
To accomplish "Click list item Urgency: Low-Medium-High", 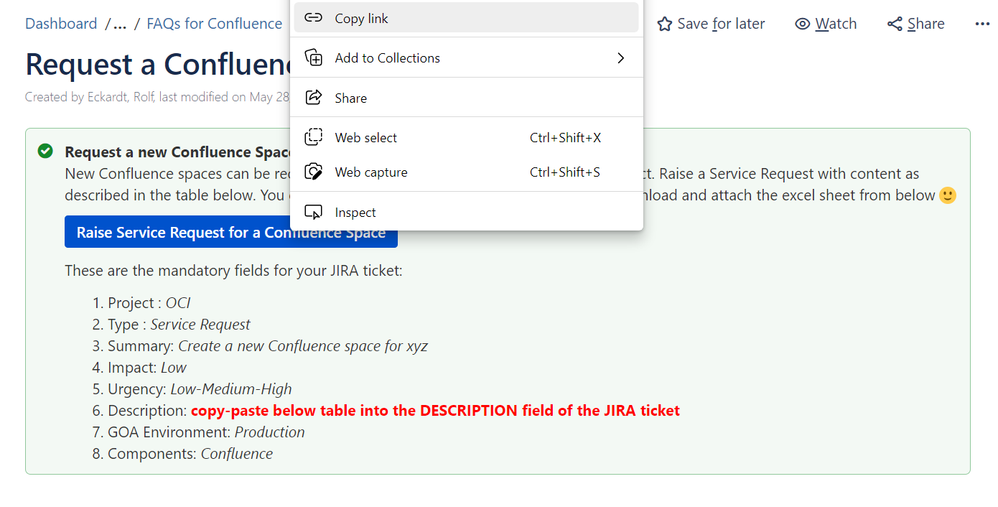I will pos(200,389).
